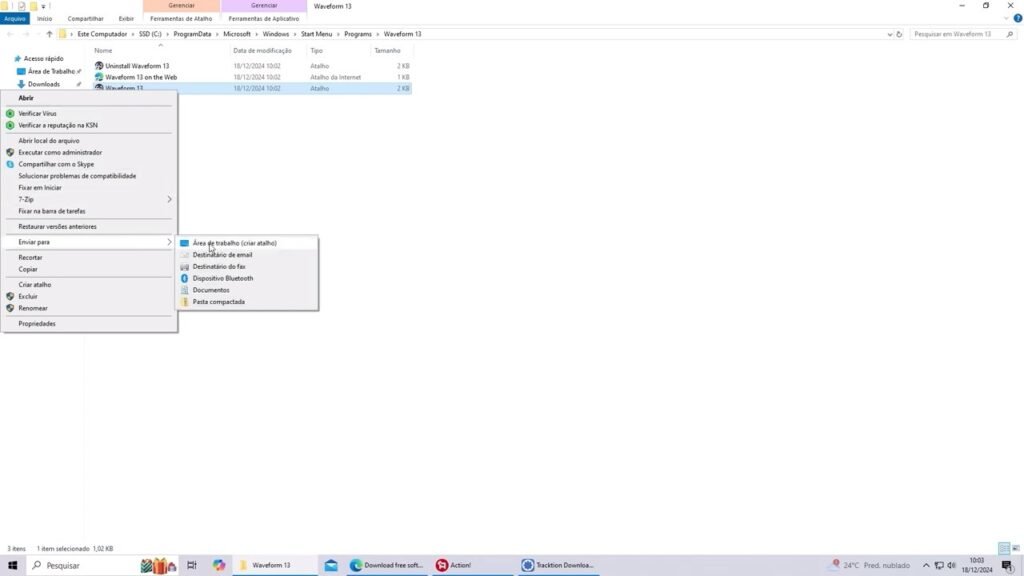Click the Windows breadcrumb in address bar
The width and height of the screenshot is (1024, 576).
(276, 34)
